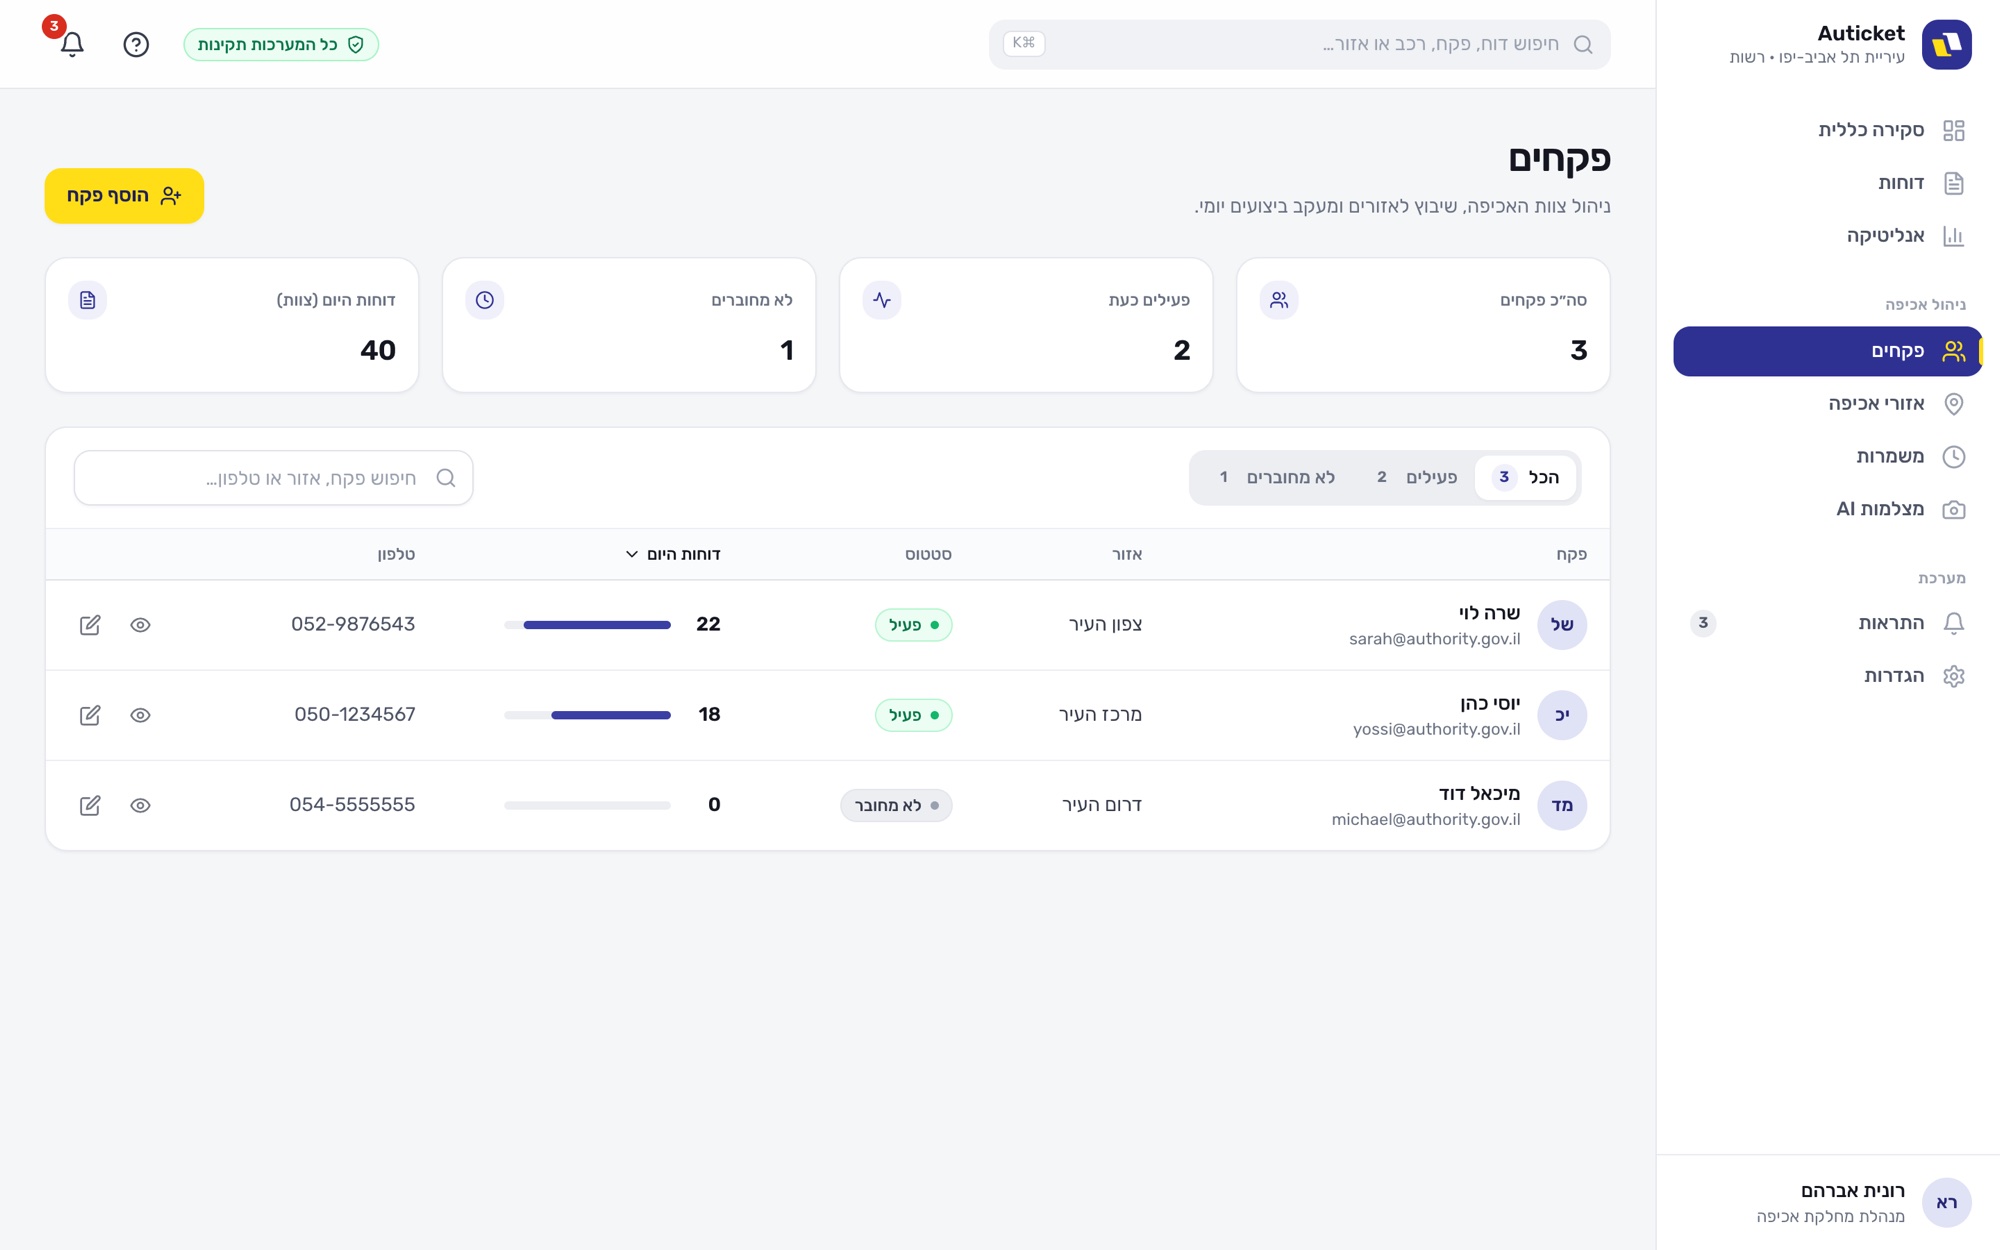Open the notifications bell in top bar
The image size is (2000, 1250).
pos(72,44)
